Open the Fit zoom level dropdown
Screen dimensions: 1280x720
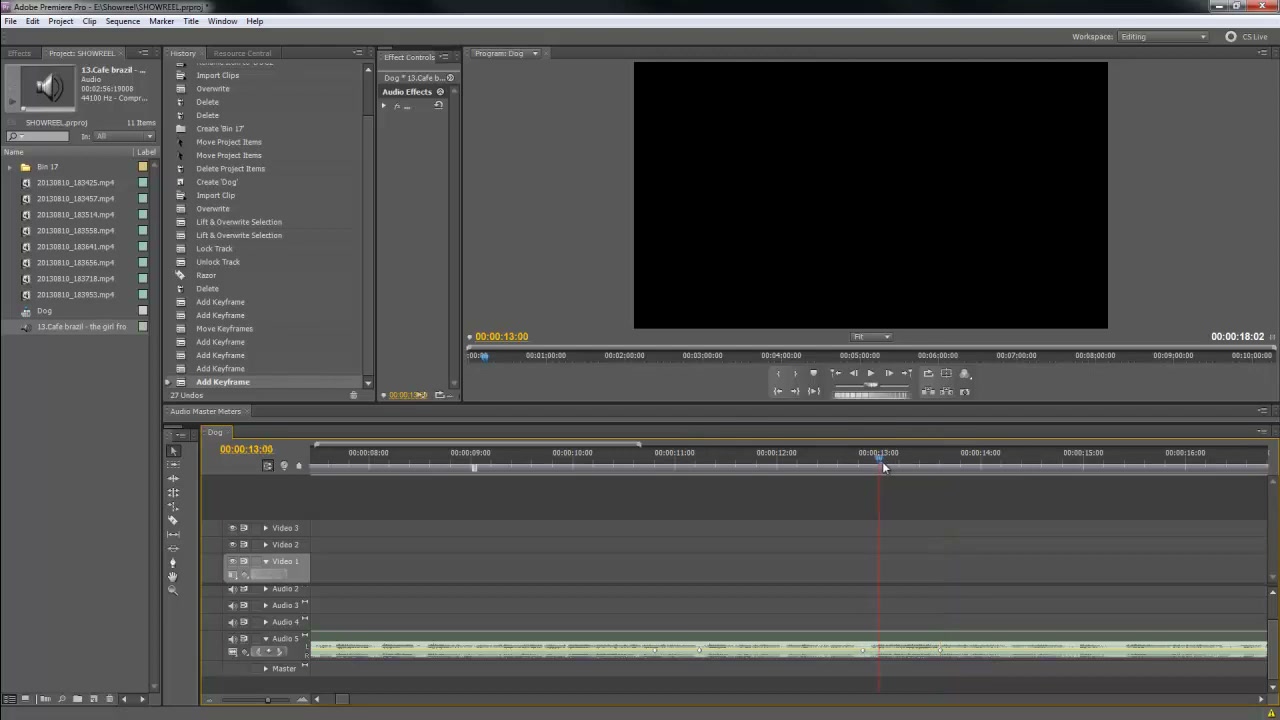point(871,336)
